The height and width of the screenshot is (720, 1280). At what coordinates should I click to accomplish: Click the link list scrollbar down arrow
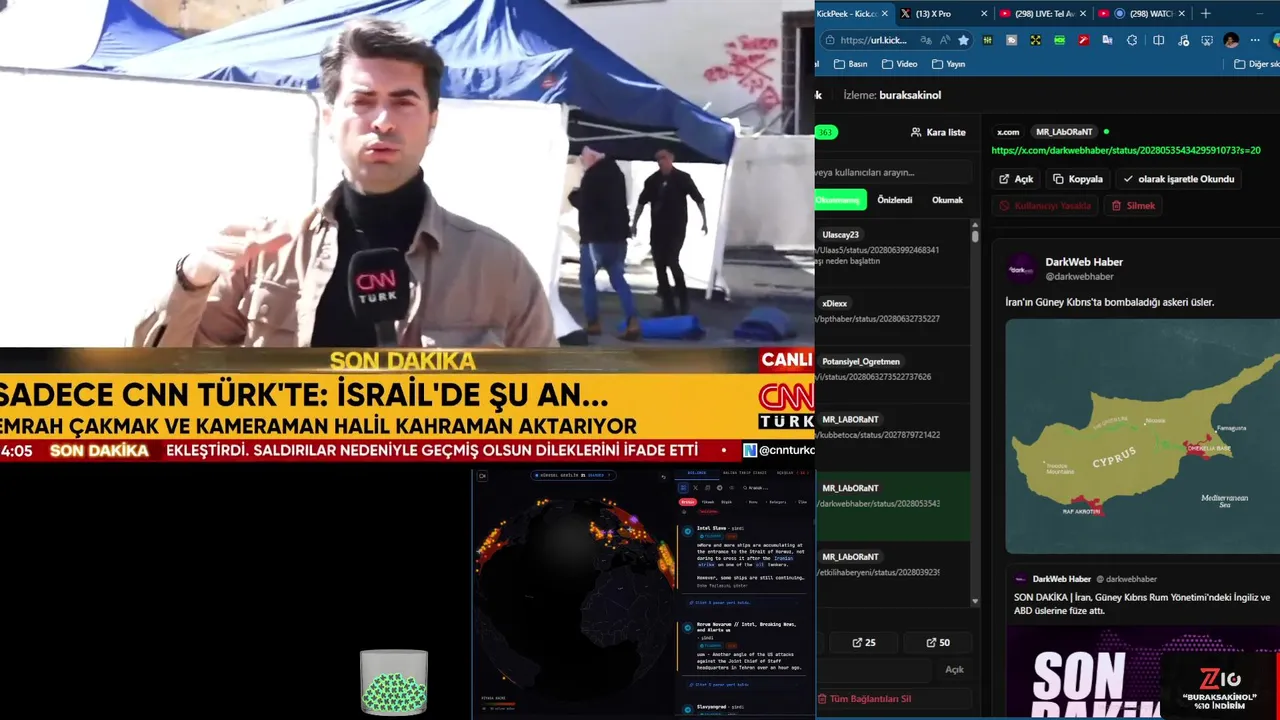975,602
